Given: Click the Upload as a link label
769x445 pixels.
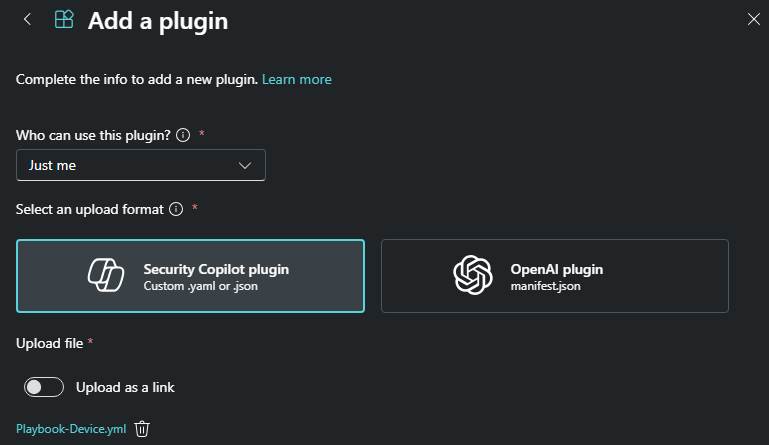Looking at the screenshot, I should tap(118, 387).
